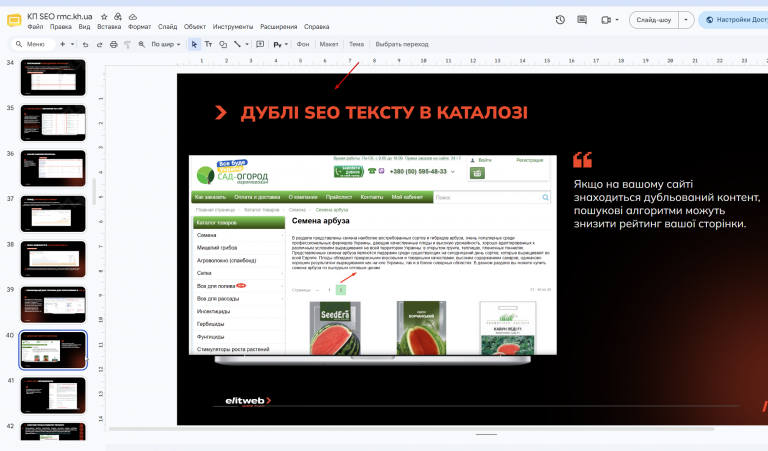The width and height of the screenshot is (768, 451).
Task: Insert a text box tool
Action: [208, 44]
